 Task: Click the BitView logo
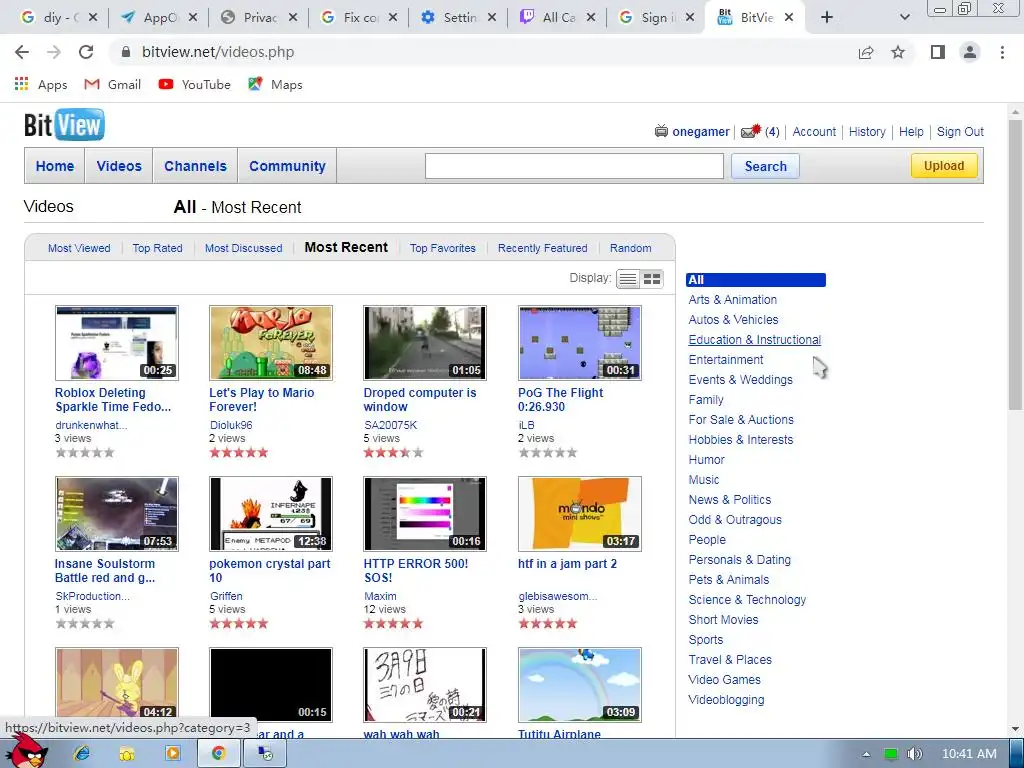point(64,125)
